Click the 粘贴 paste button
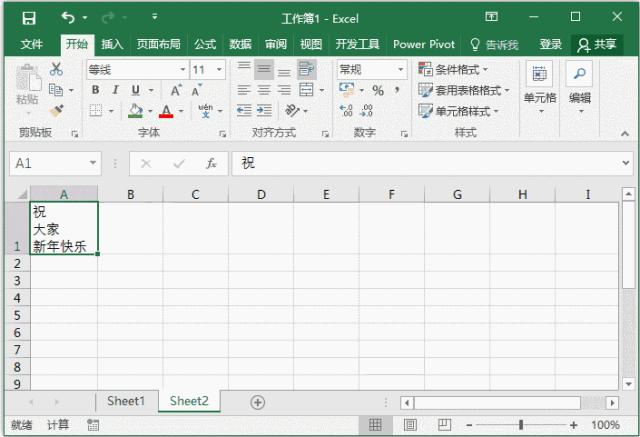640x437 pixels. click(28, 86)
